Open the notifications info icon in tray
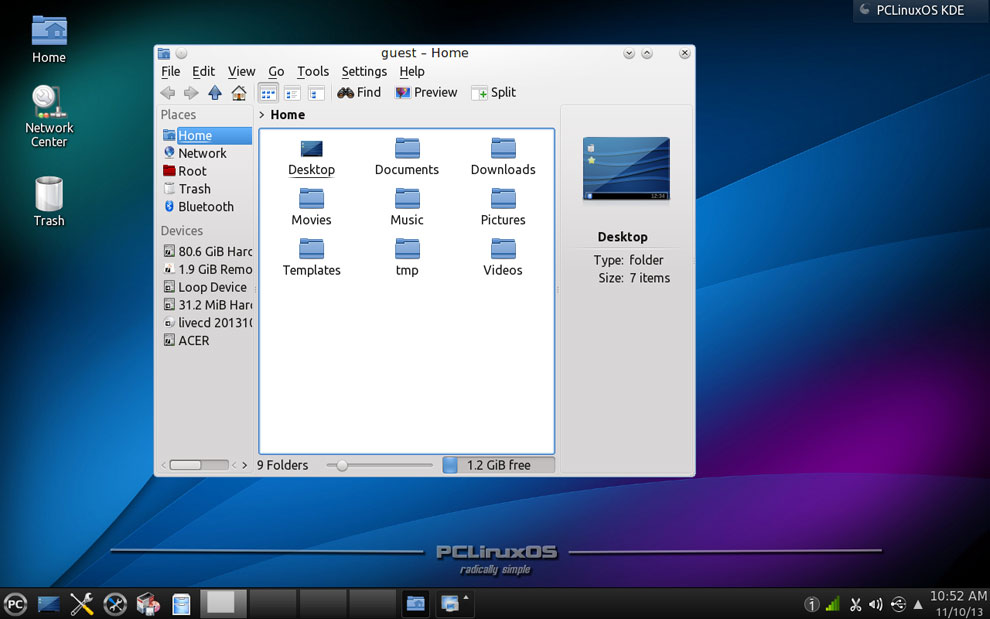Image resolution: width=990 pixels, height=619 pixels. pos(811,604)
